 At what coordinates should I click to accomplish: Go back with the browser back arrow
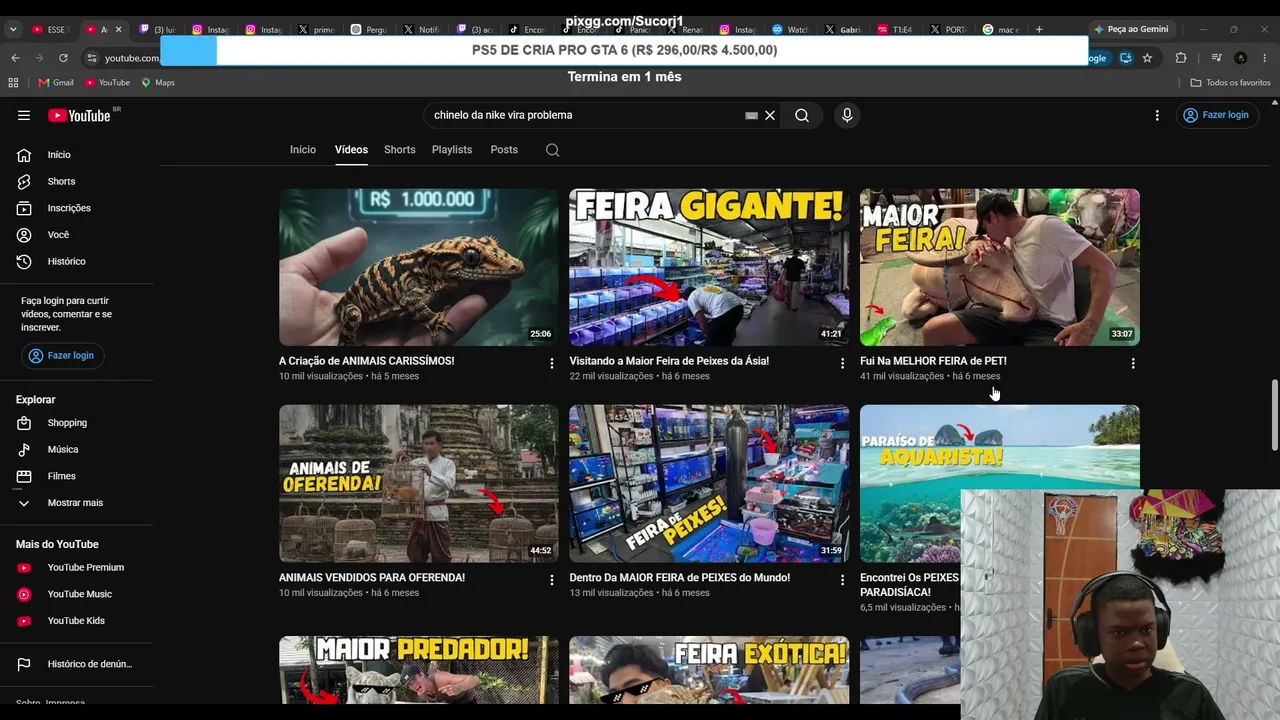[x=15, y=58]
